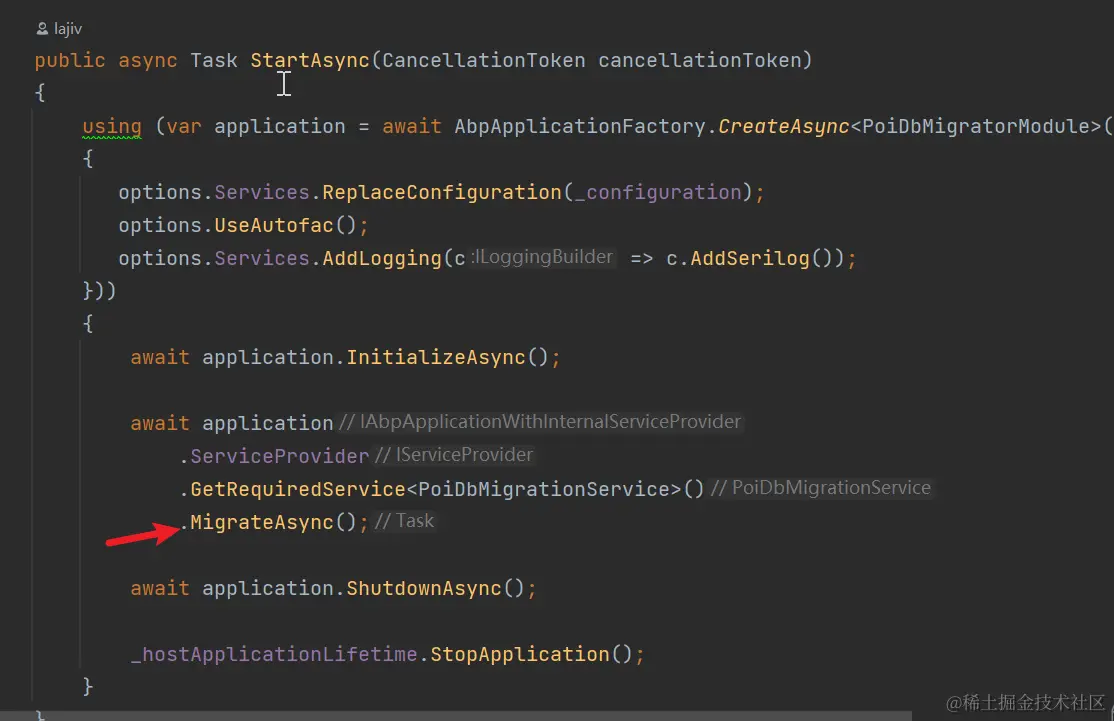The width and height of the screenshot is (1114, 721).
Task: Click the UseAutofac method call
Action: click(x=274, y=225)
